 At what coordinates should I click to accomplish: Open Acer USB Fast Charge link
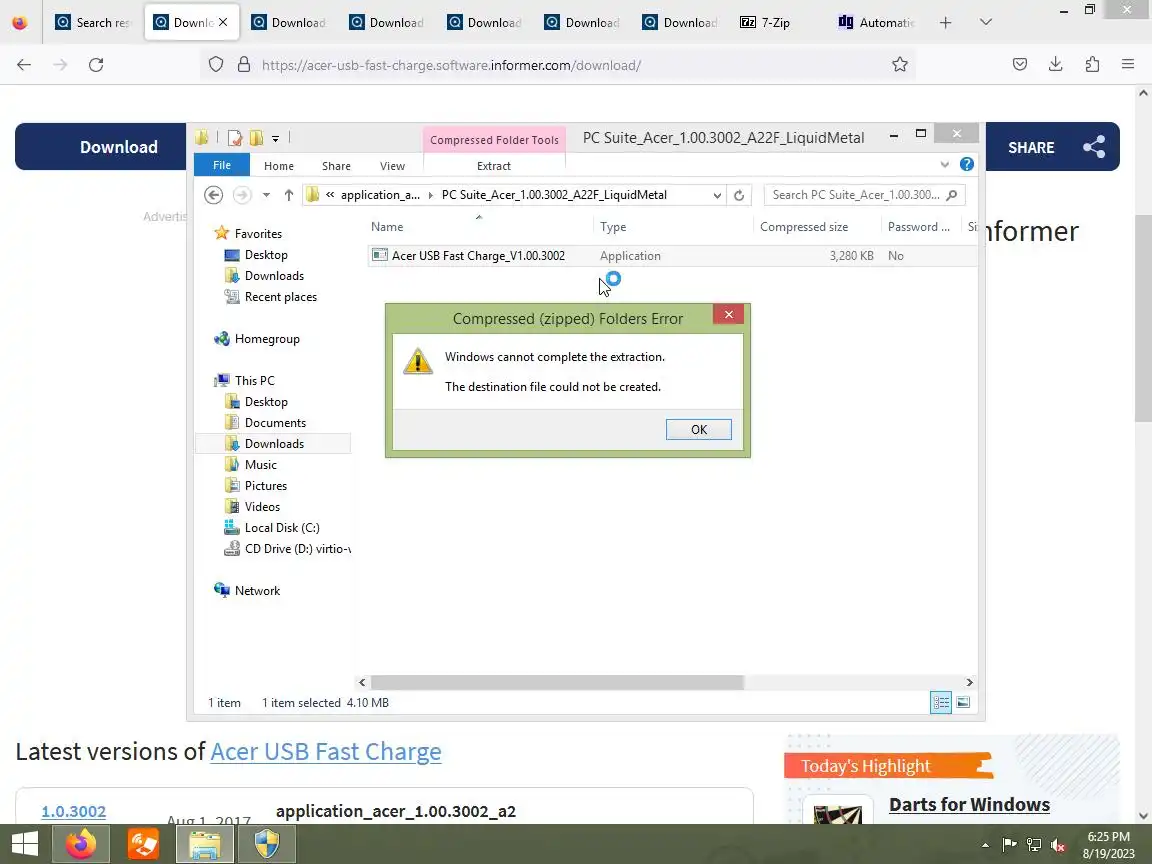(325, 752)
